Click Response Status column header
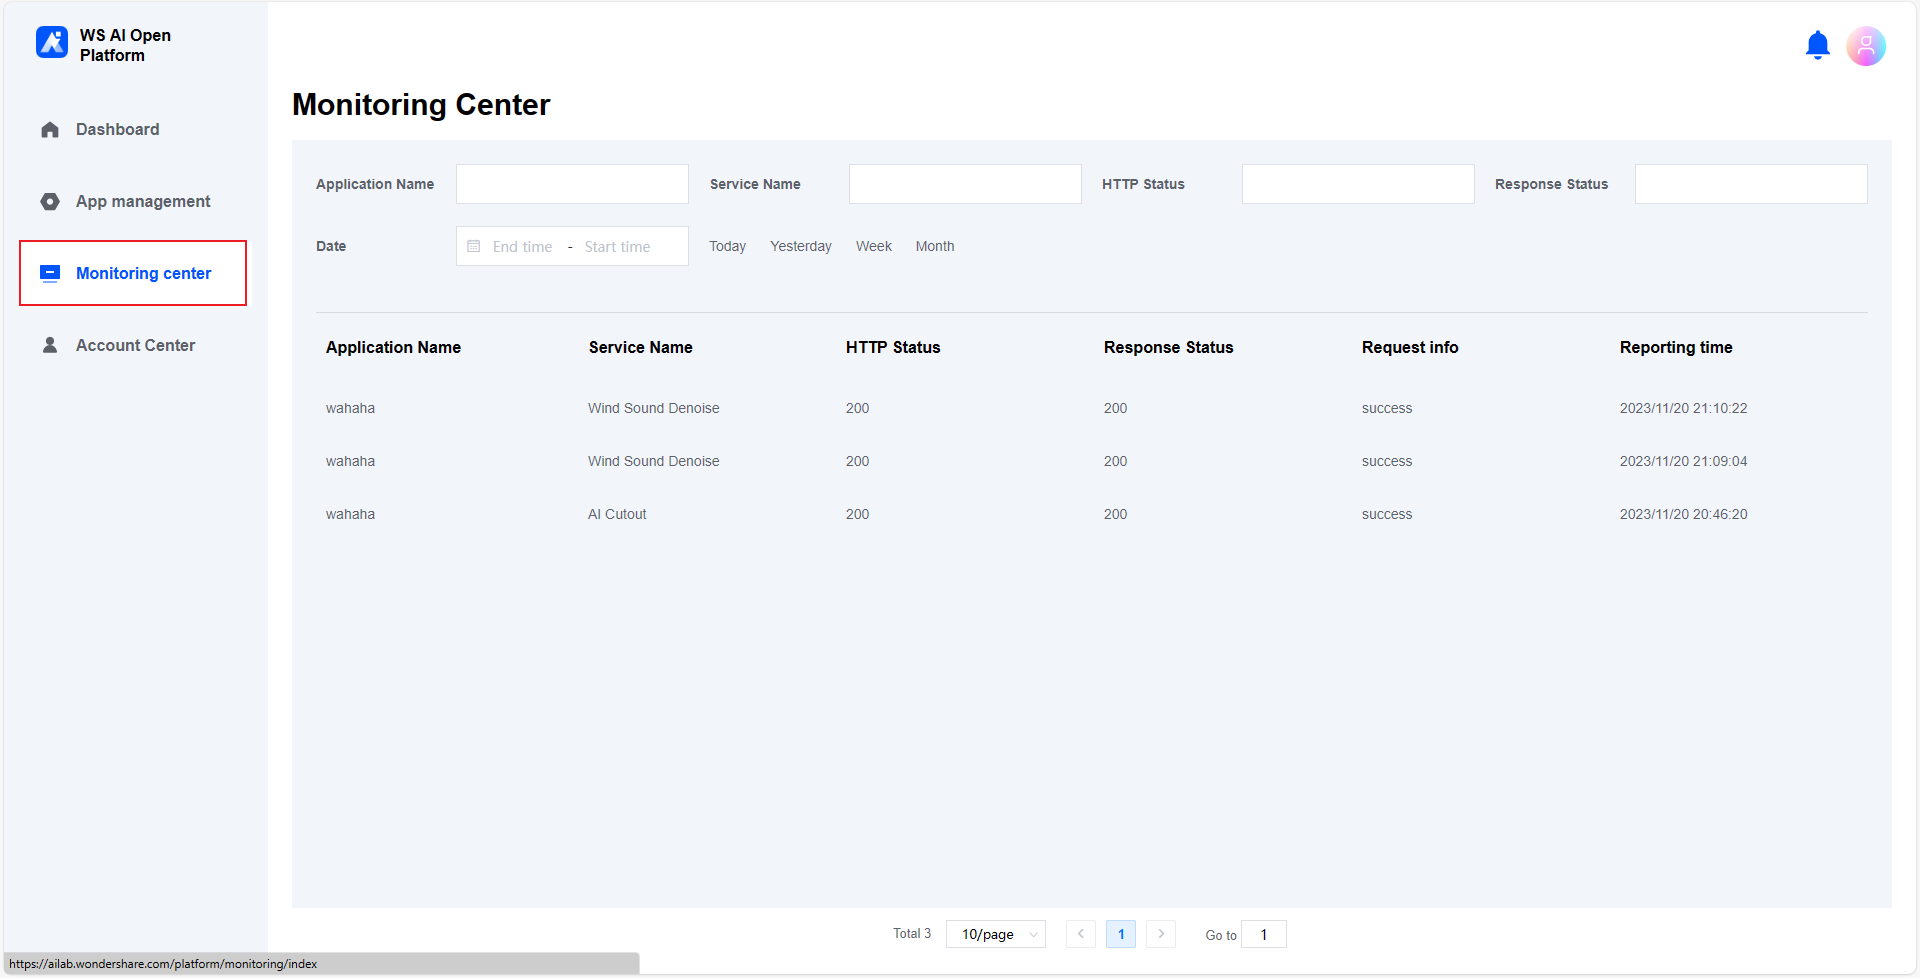Screen dimensions: 1920x978 pyautogui.click(x=1168, y=347)
